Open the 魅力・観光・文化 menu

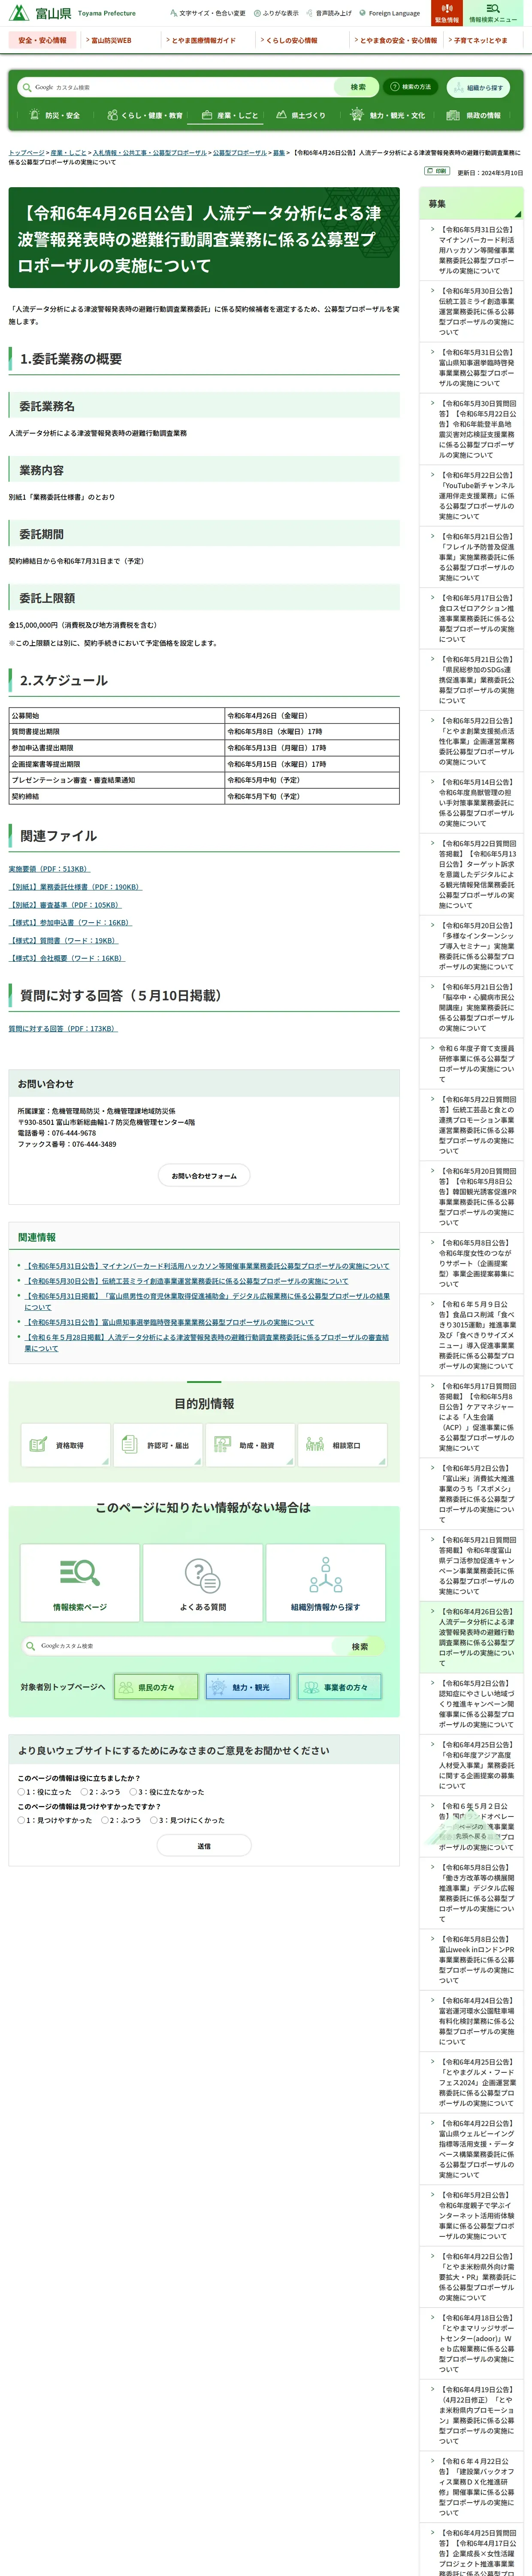click(x=387, y=115)
